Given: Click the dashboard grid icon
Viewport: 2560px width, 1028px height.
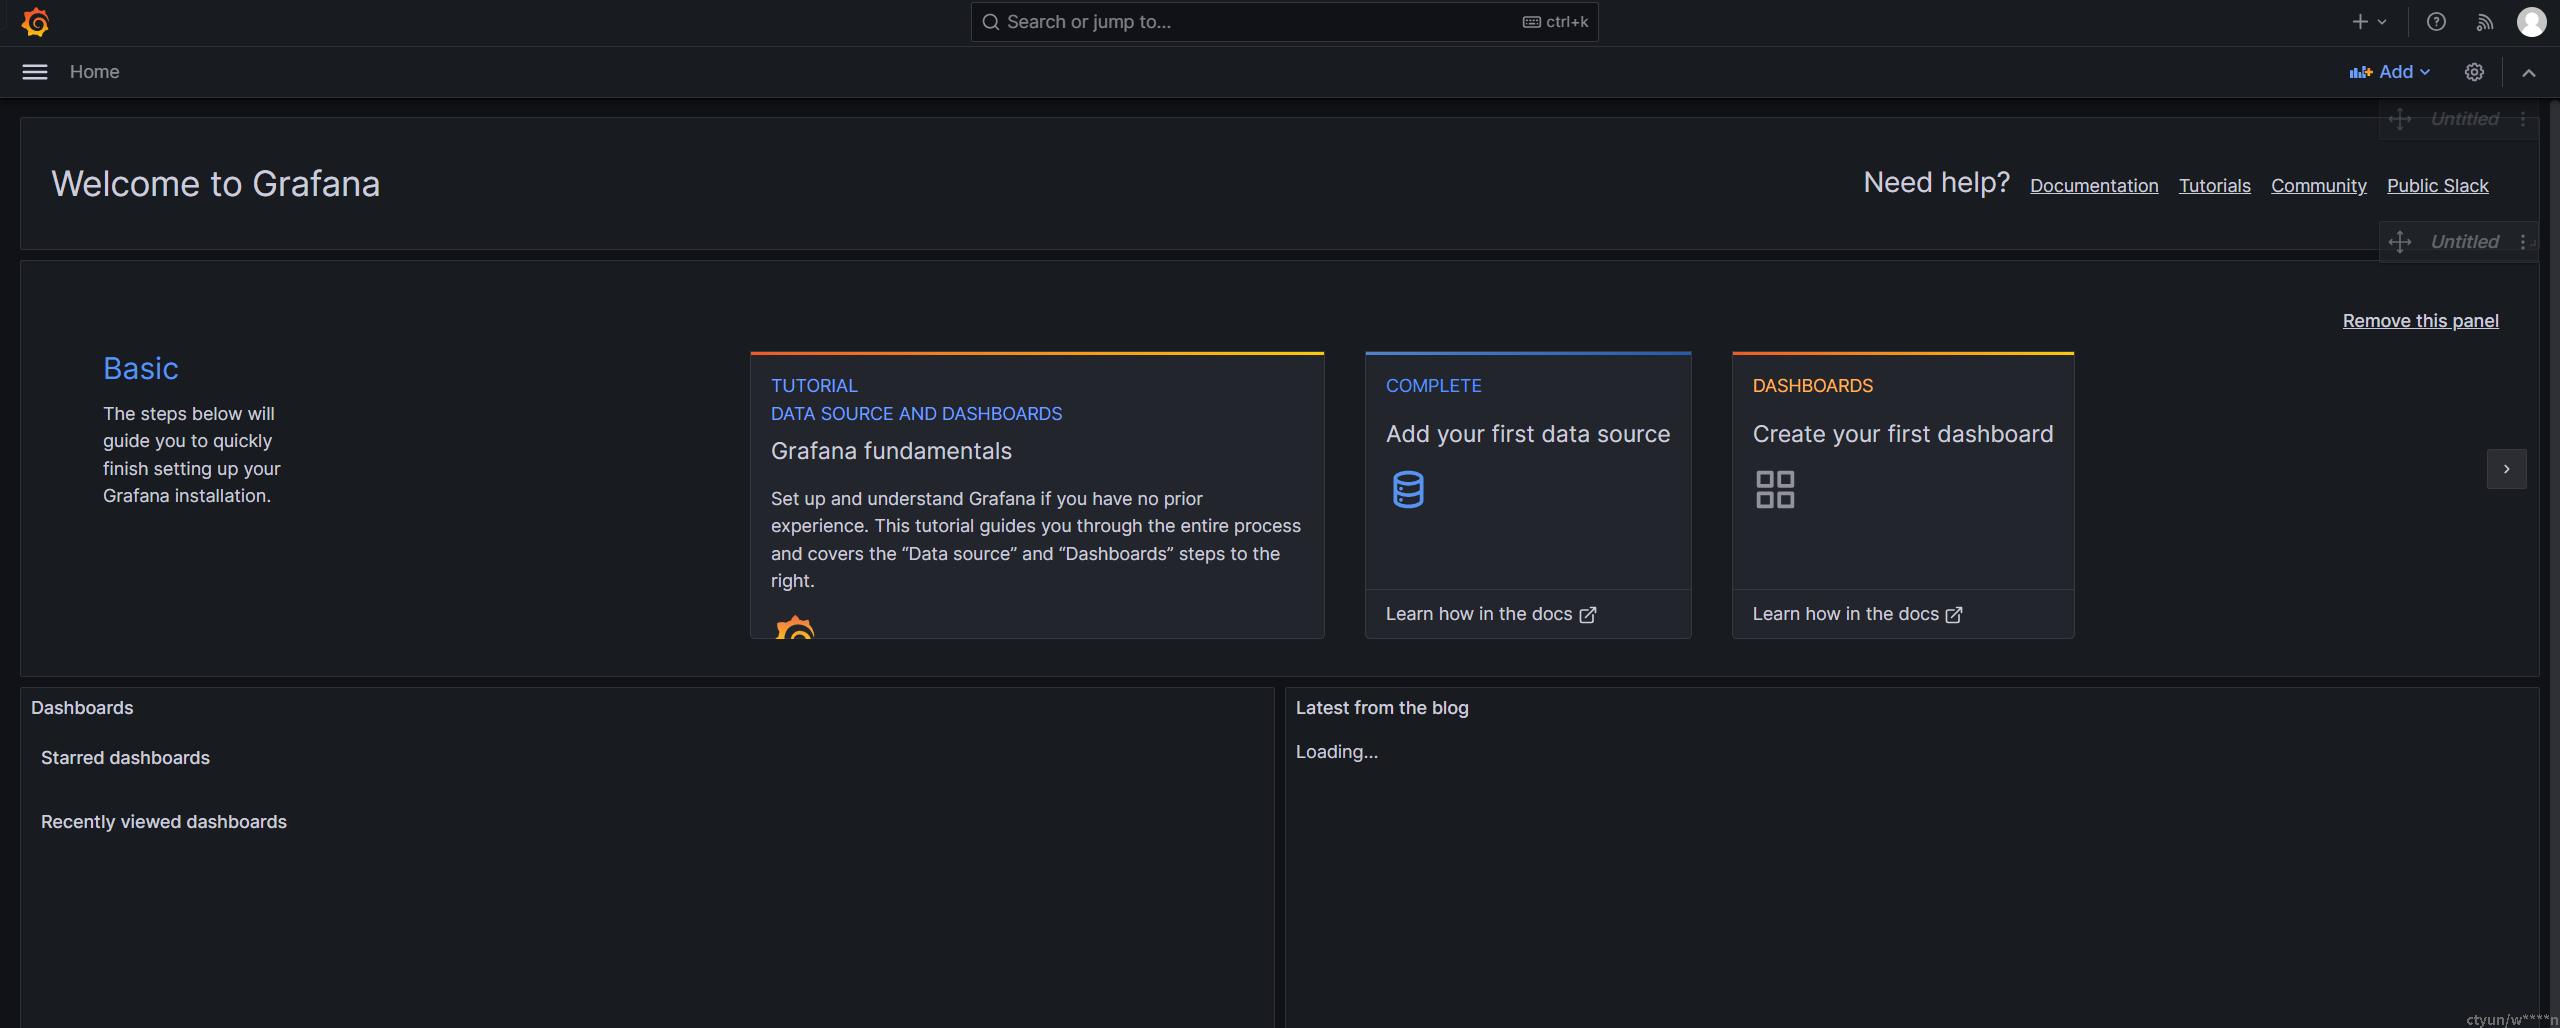Looking at the screenshot, I should [1775, 489].
